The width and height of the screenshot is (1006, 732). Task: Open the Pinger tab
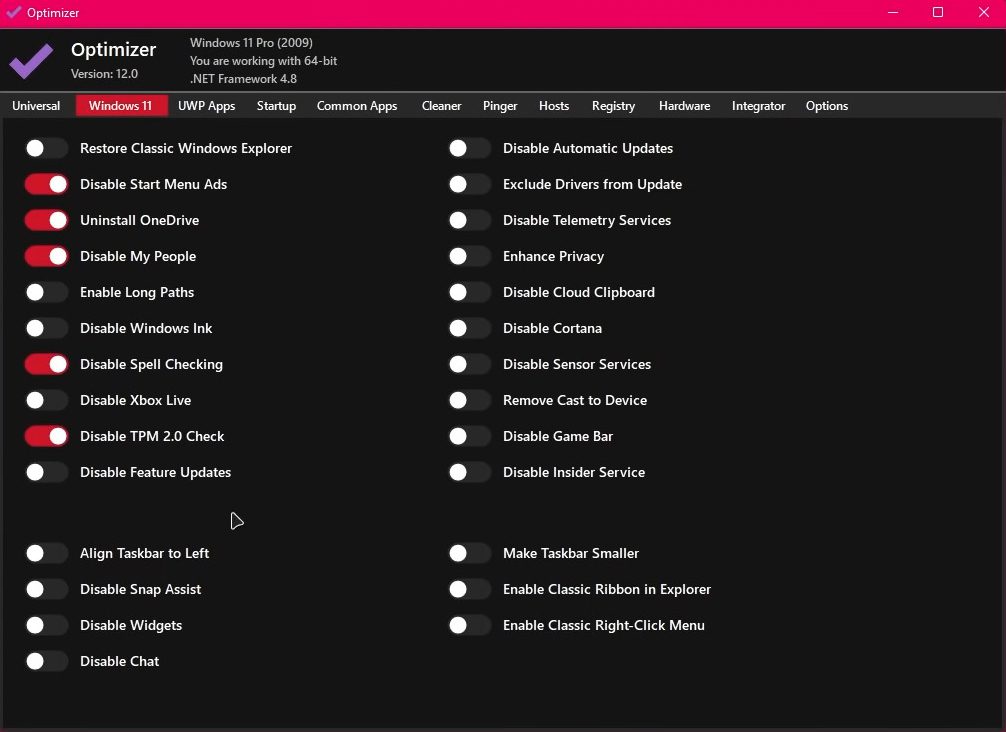coord(500,106)
